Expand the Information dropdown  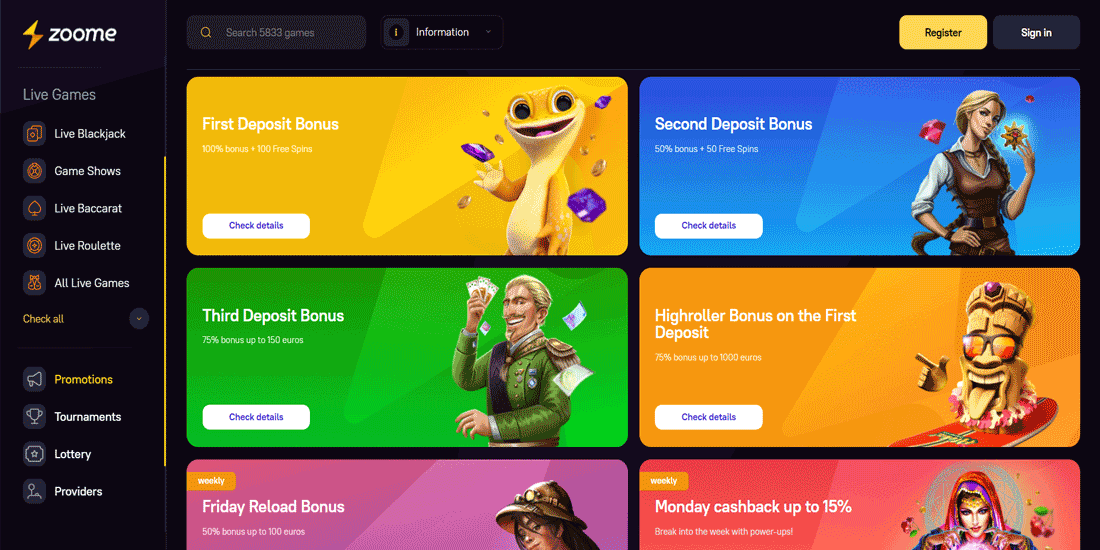(442, 32)
